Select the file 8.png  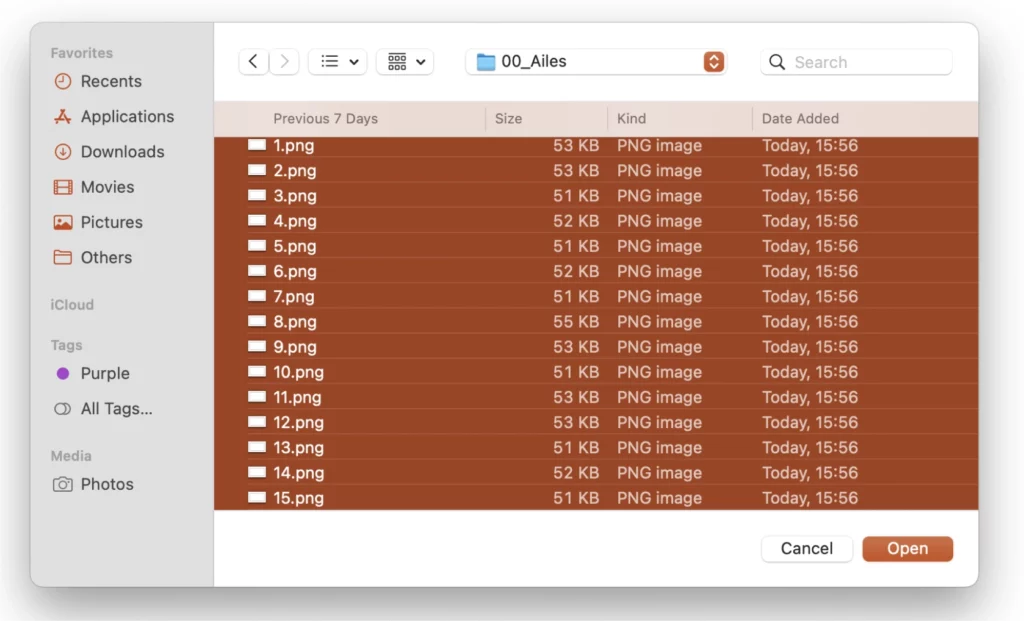pyautogui.click(x=596, y=321)
